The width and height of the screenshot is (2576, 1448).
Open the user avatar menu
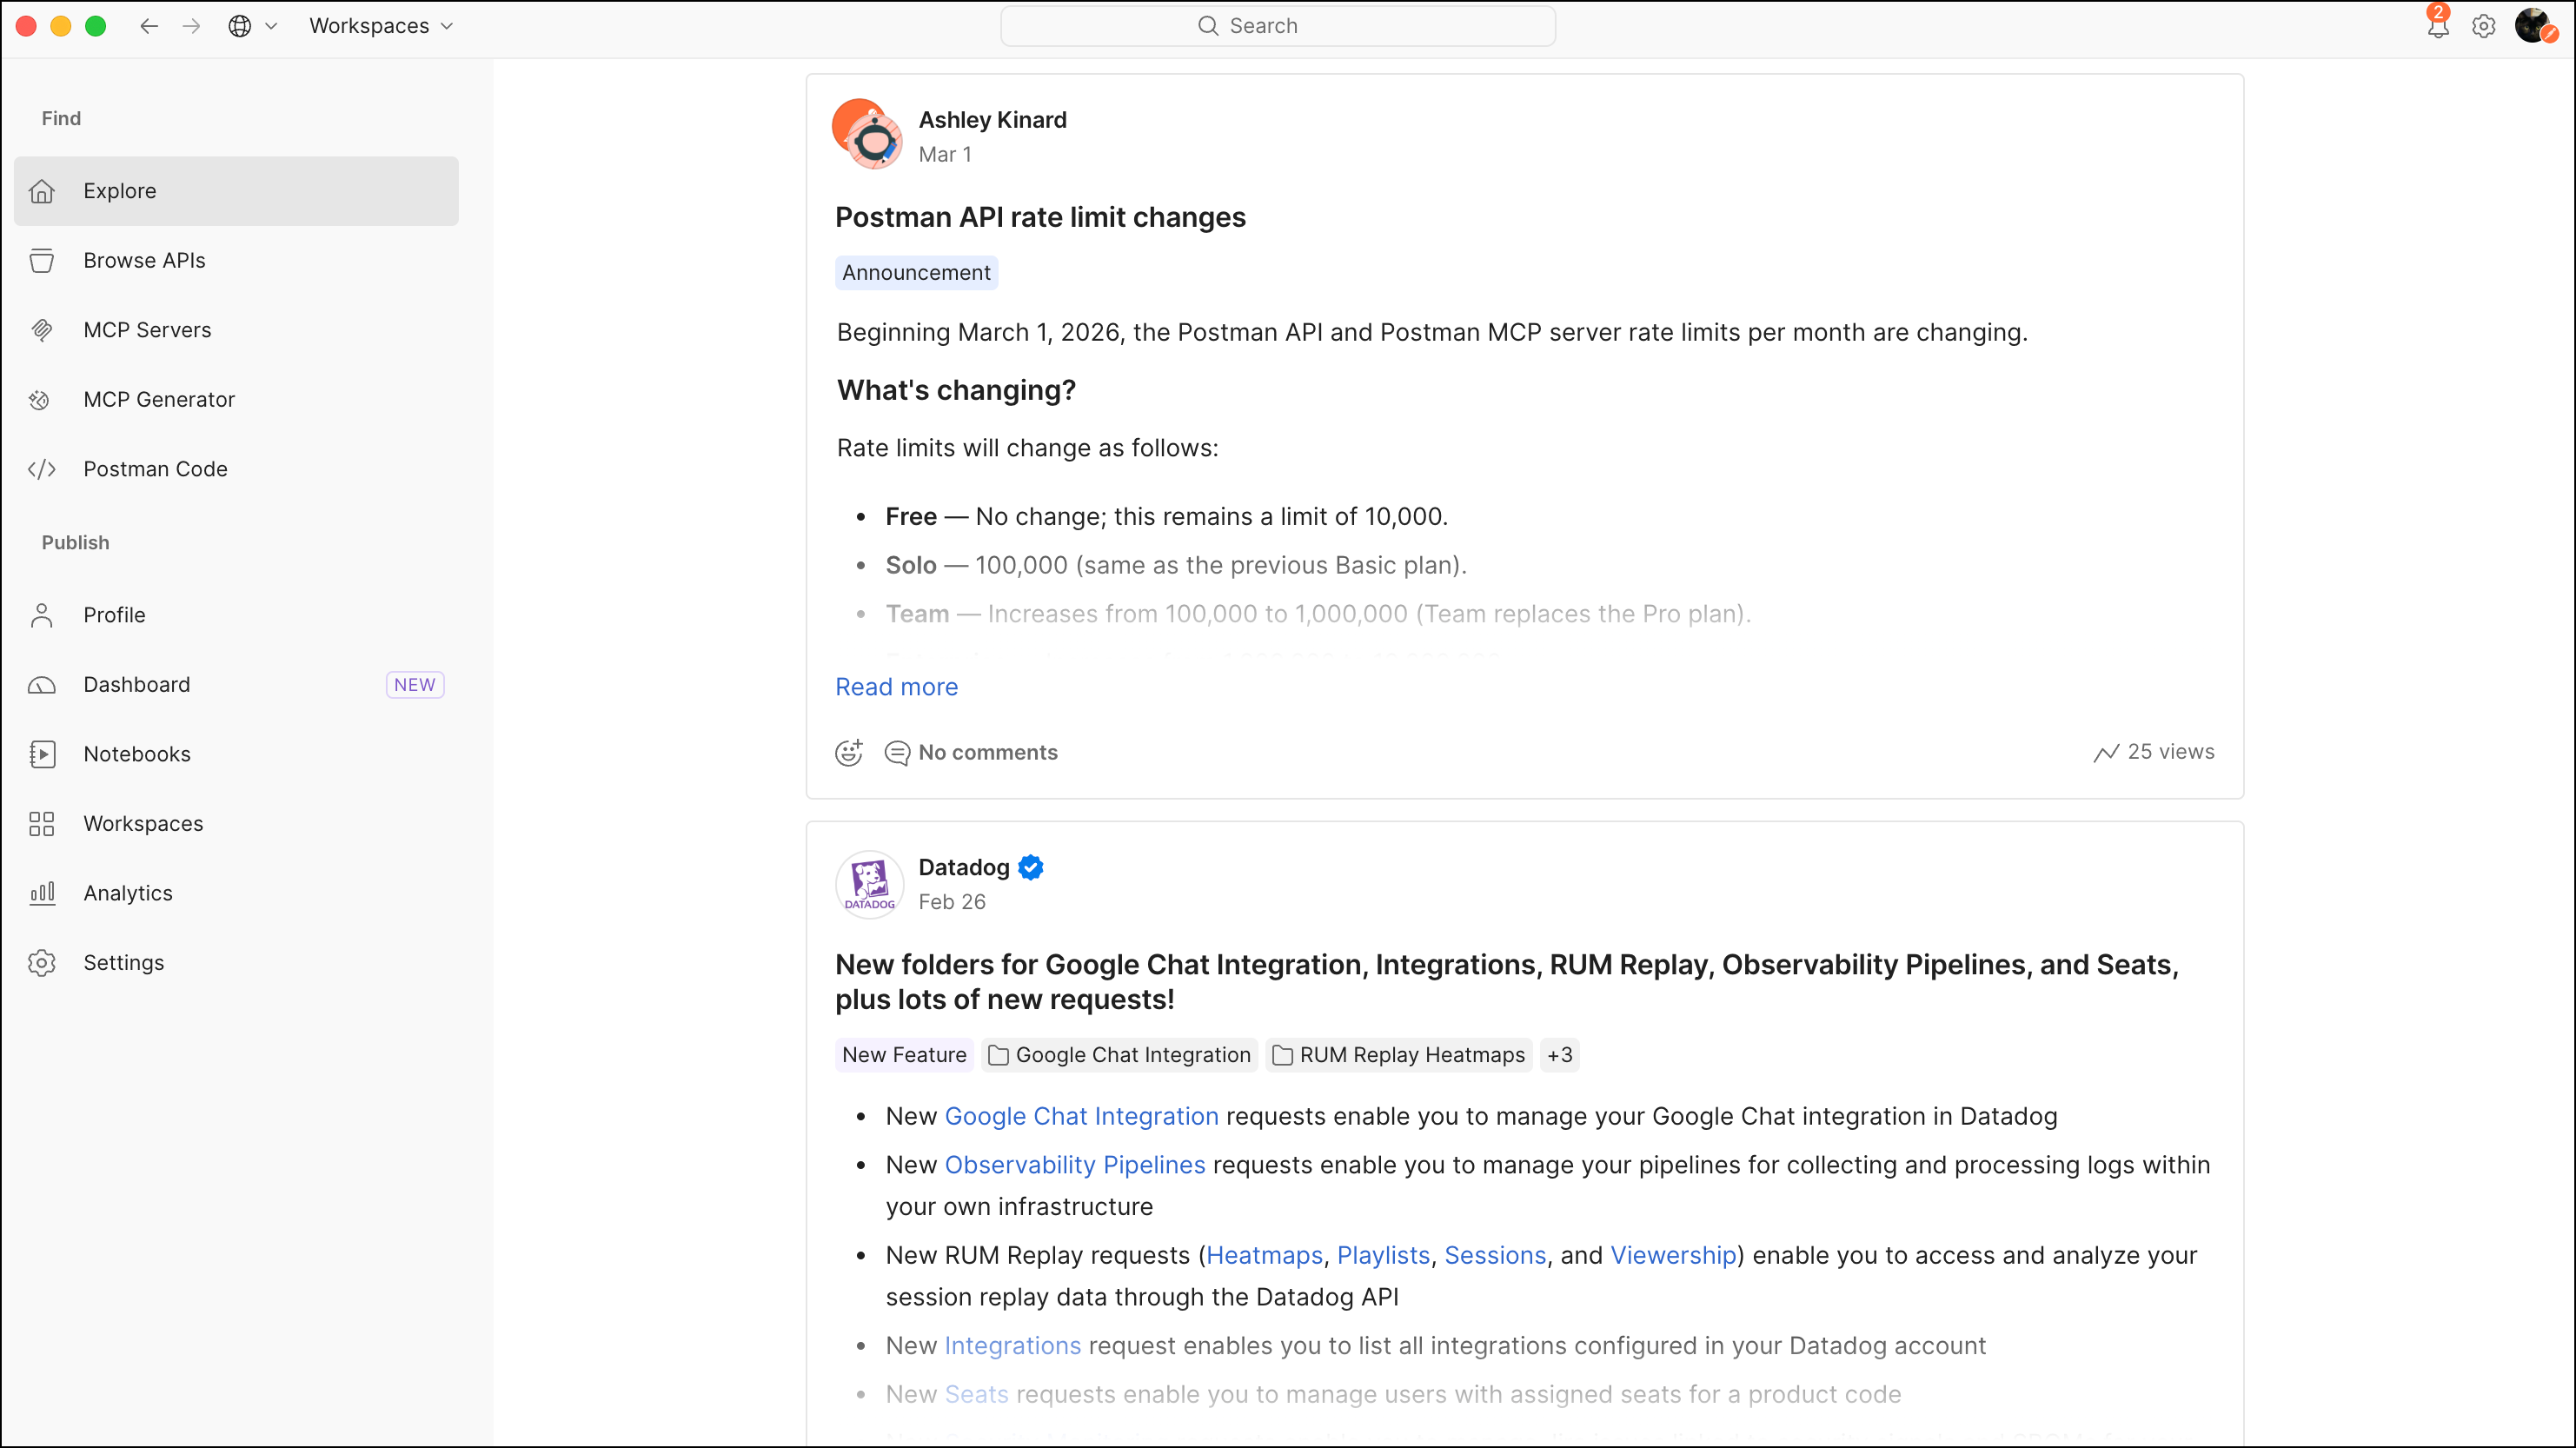pyautogui.click(x=2535, y=26)
